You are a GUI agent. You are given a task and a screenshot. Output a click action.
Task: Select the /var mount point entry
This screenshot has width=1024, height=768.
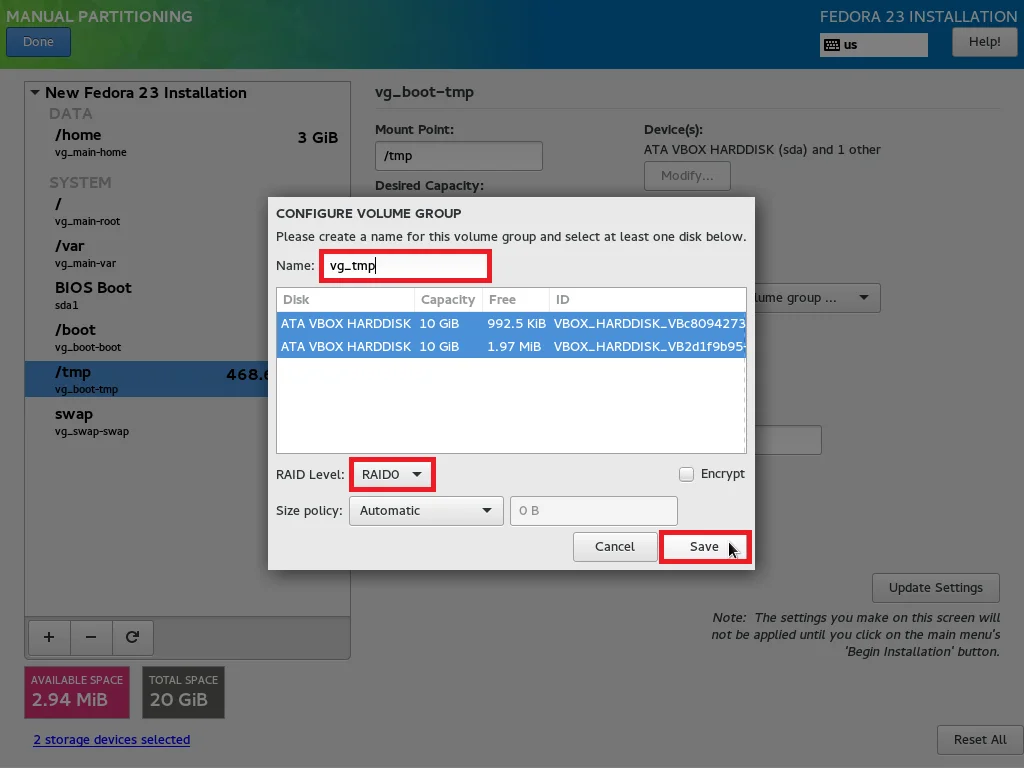click(146, 253)
